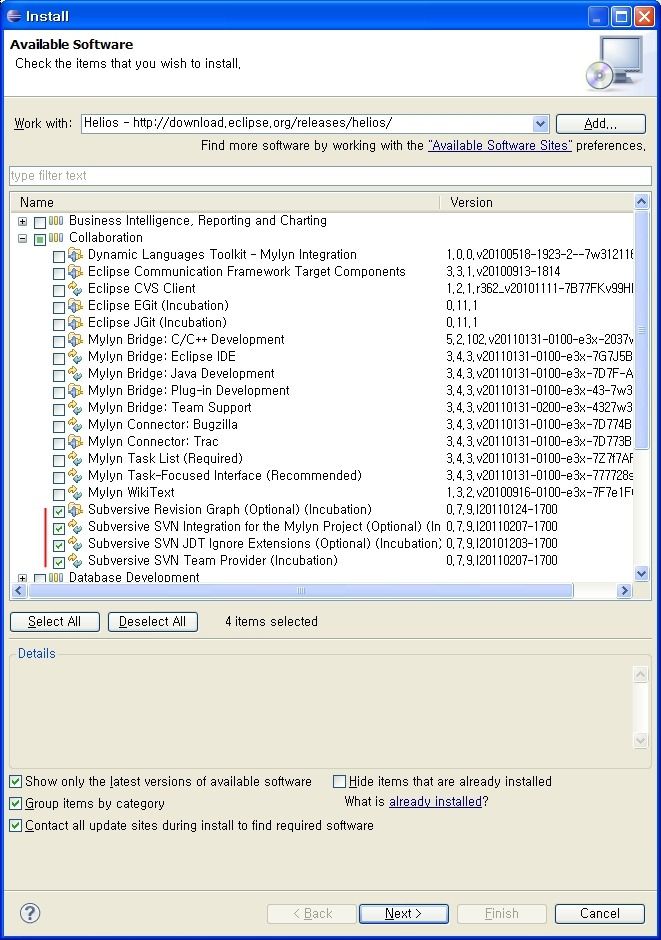
Task: Click the Subversive SVN Mylyn Integration icon
Action: [75, 526]
